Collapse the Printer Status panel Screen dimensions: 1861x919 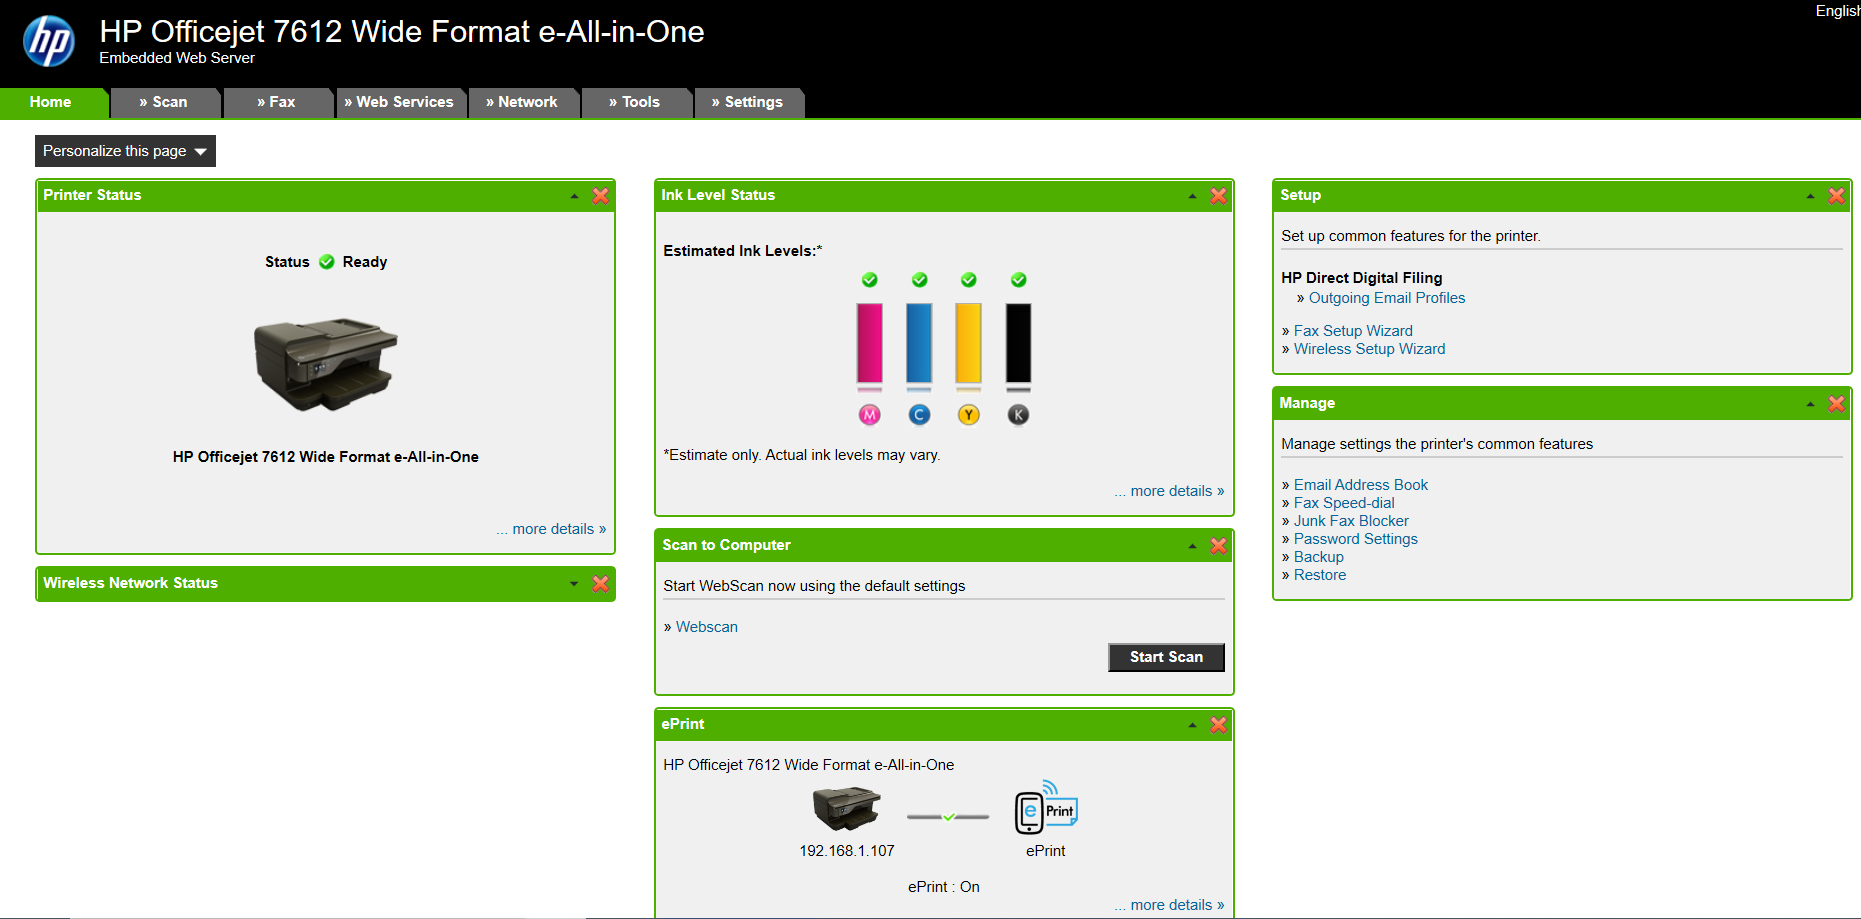(572, 196)
